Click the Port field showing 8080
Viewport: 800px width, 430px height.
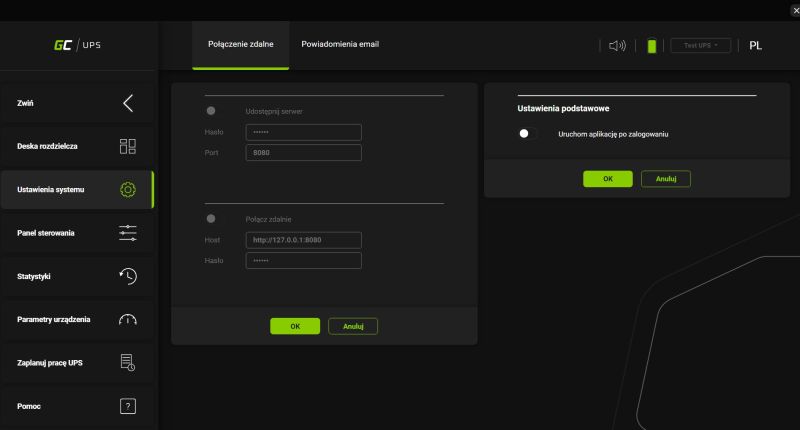click(304, 153)
